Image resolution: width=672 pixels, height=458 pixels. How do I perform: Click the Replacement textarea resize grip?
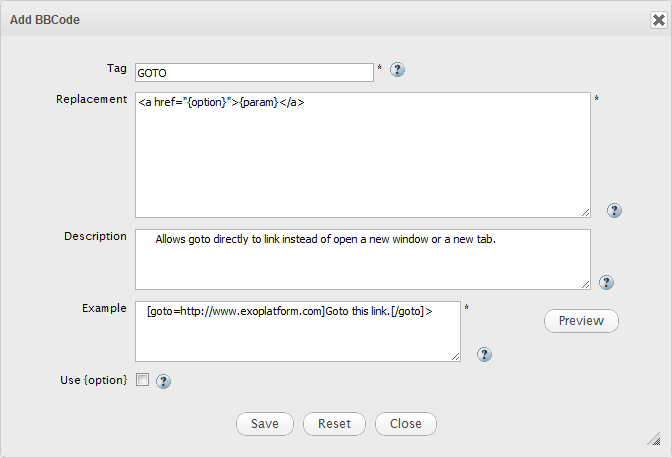pos(584,211)
